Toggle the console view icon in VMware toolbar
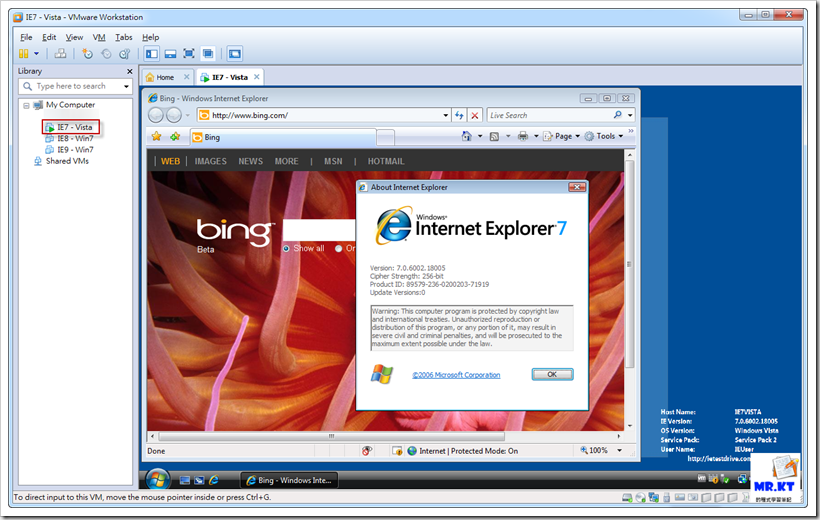 pos(235,53)
